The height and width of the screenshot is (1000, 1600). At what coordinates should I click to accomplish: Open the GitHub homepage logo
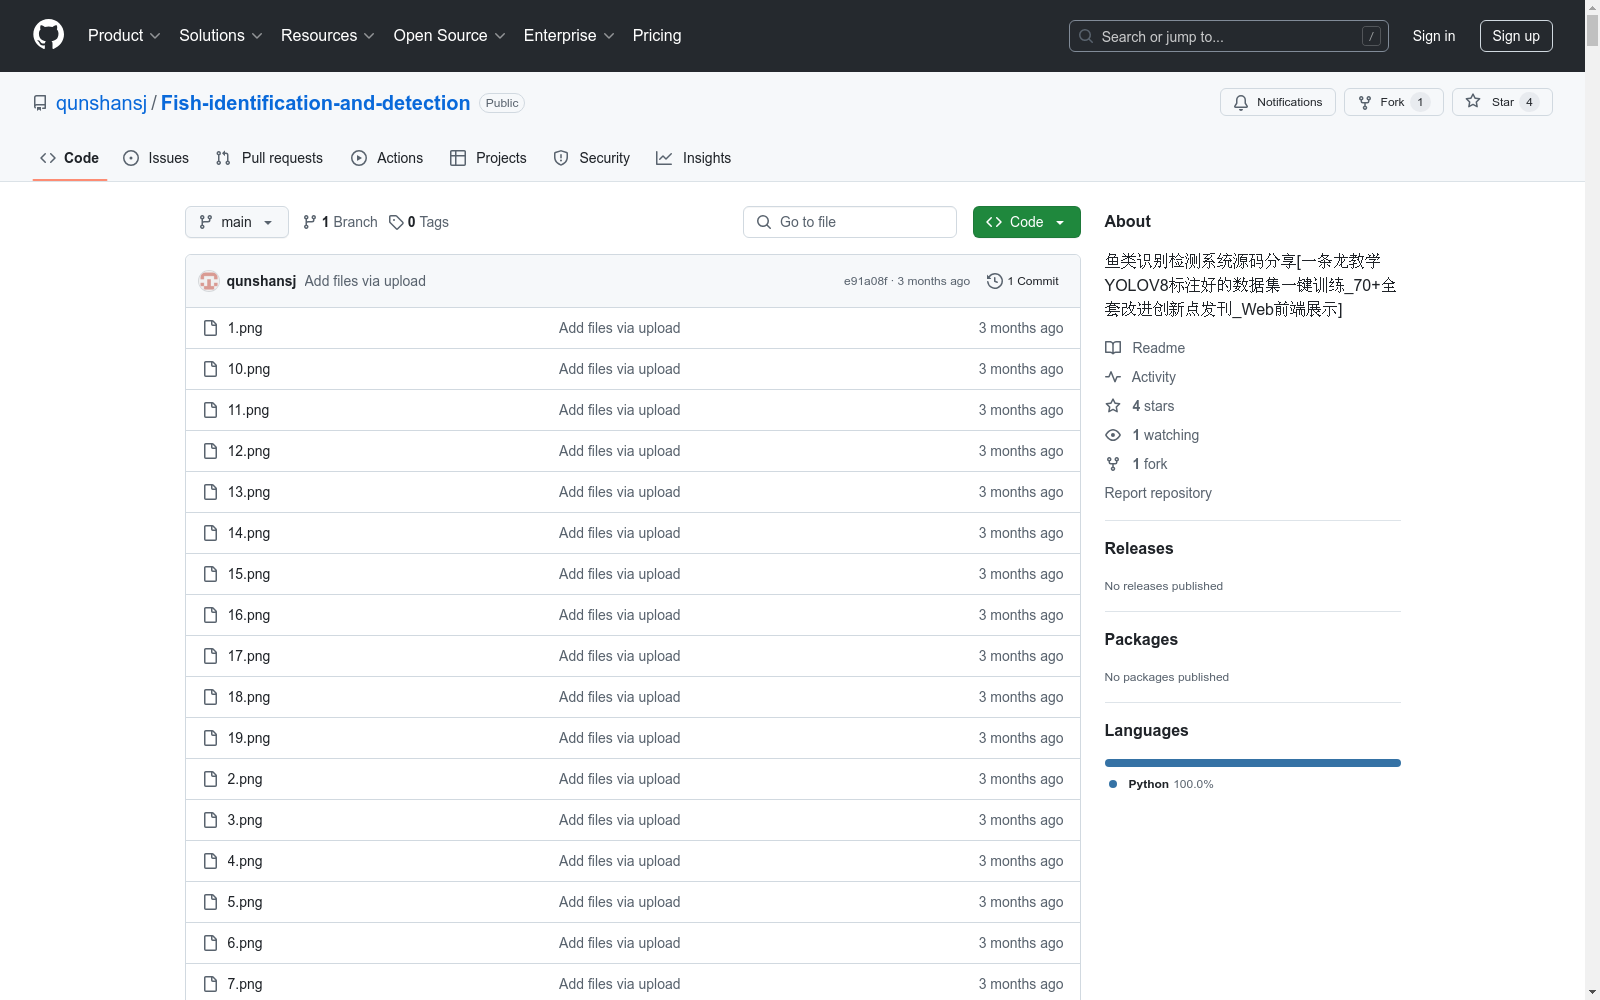click(x=48, y=35)
